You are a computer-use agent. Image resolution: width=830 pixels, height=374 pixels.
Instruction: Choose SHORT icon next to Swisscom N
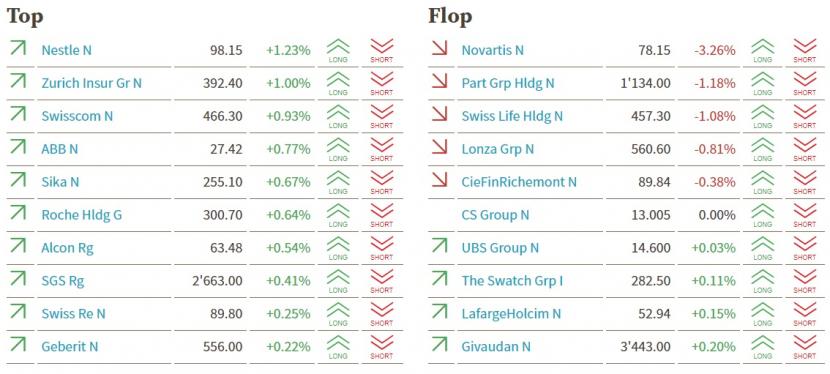click(x=382, y=116)
